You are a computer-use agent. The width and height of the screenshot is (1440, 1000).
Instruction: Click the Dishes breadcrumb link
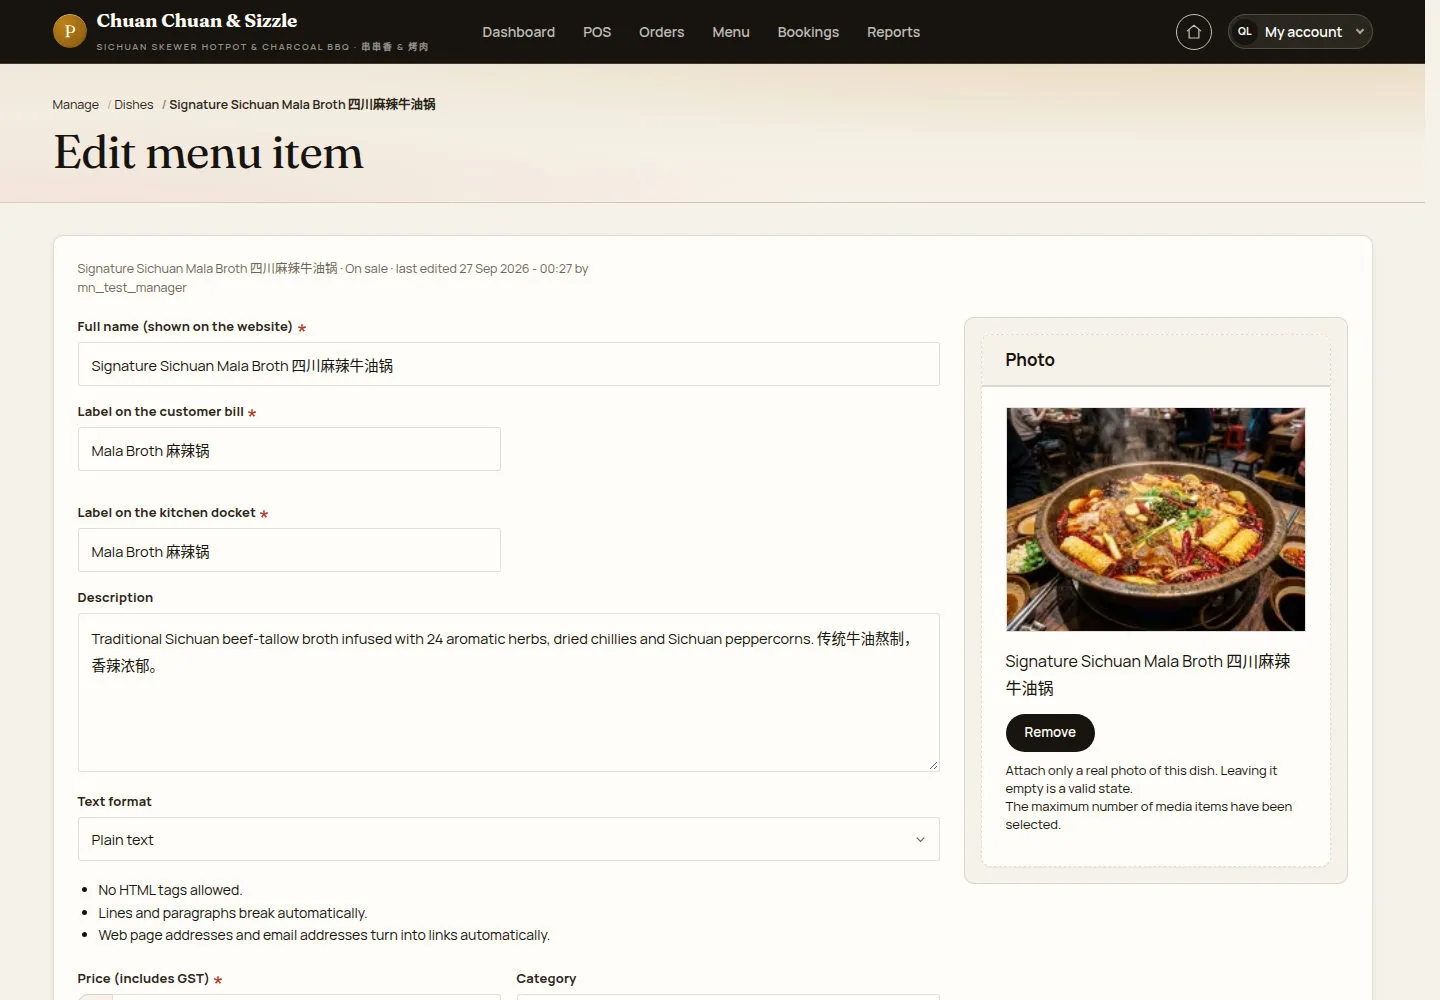coord(133,104)
